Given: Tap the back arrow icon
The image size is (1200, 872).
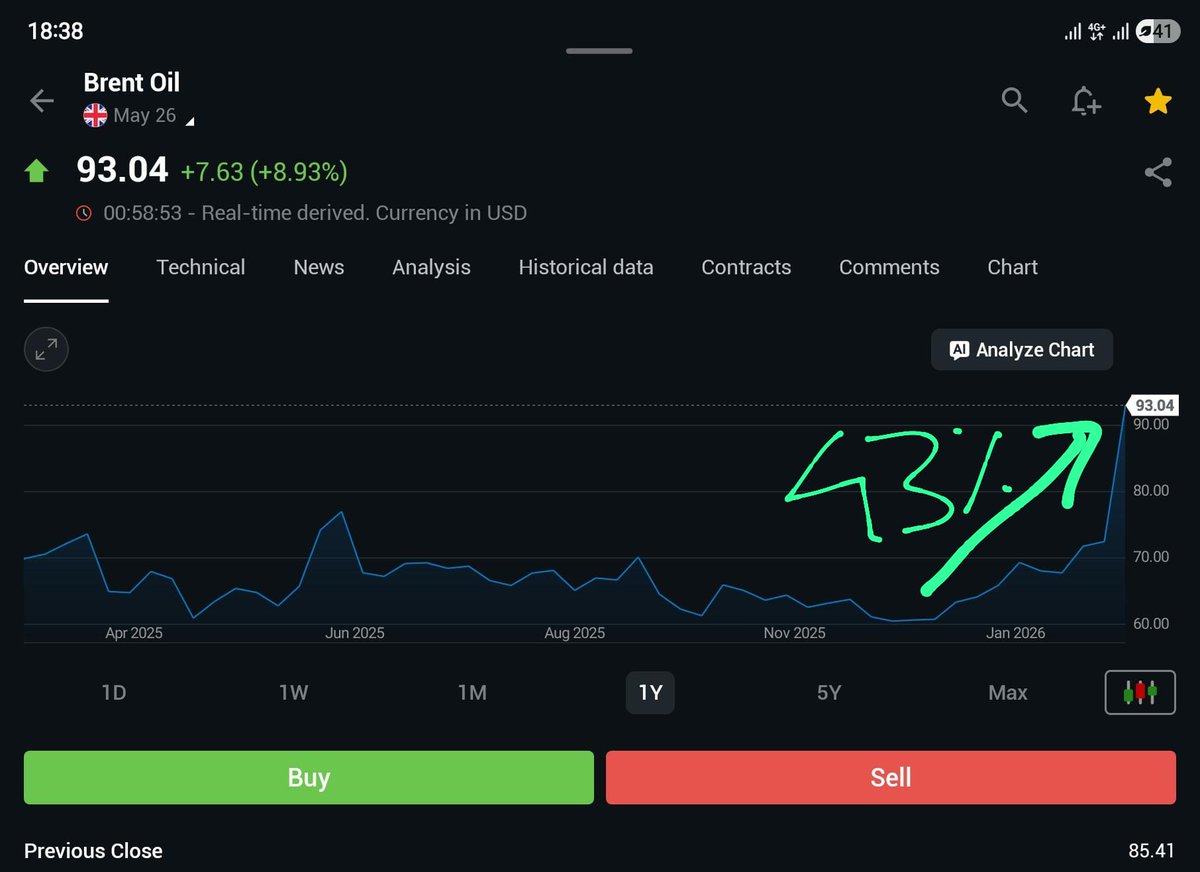Looking at the screenshot, I should click(x=41, y=100).
